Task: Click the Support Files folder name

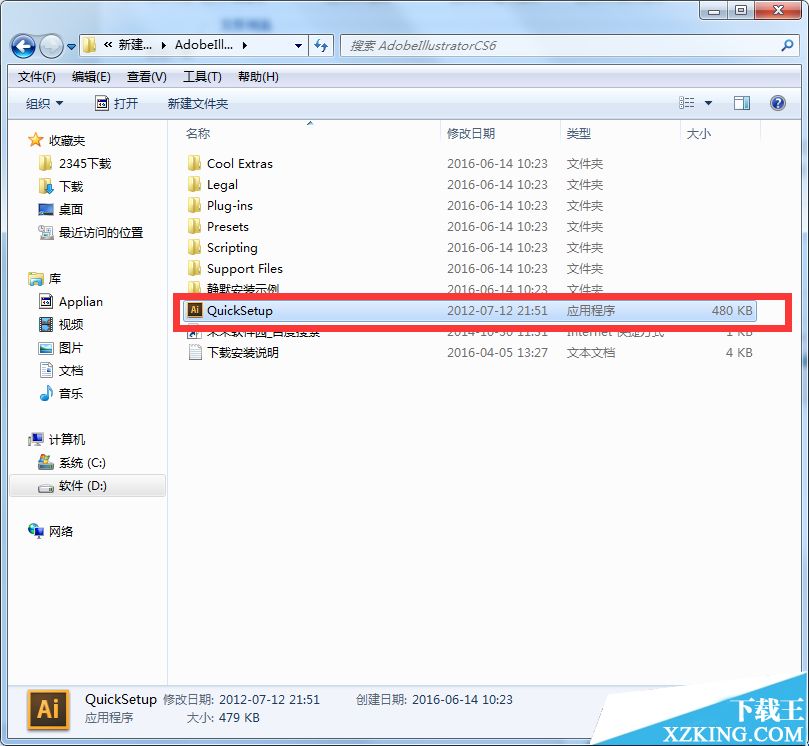Action: point(245,268)
